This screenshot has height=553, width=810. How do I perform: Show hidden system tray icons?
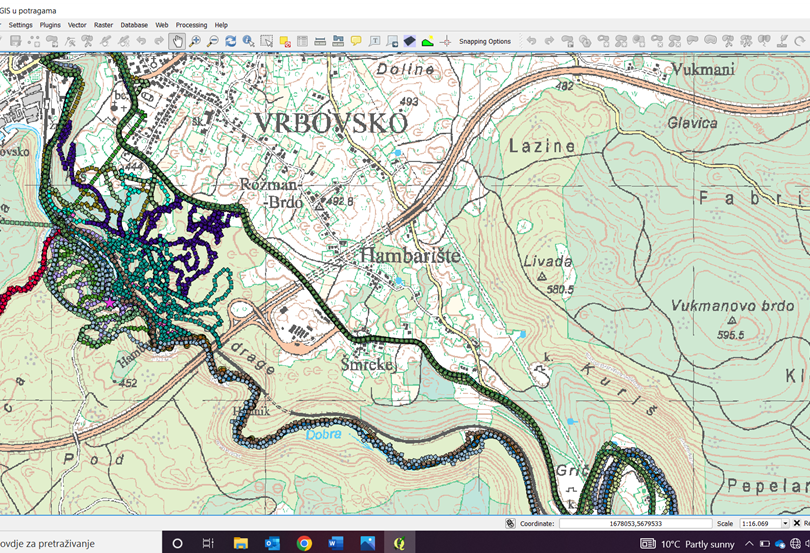751,543
